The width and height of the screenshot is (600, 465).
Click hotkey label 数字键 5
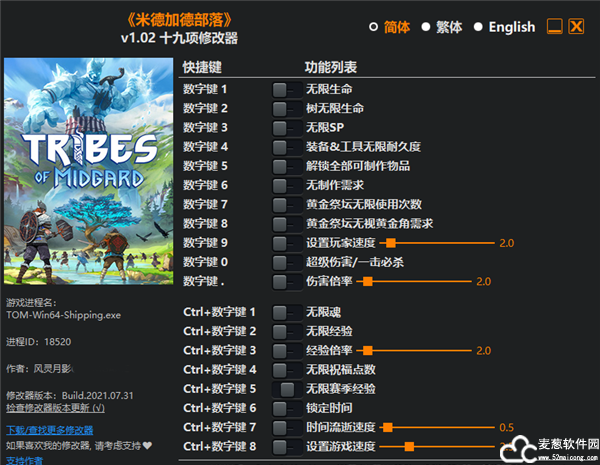pos(205,166)
